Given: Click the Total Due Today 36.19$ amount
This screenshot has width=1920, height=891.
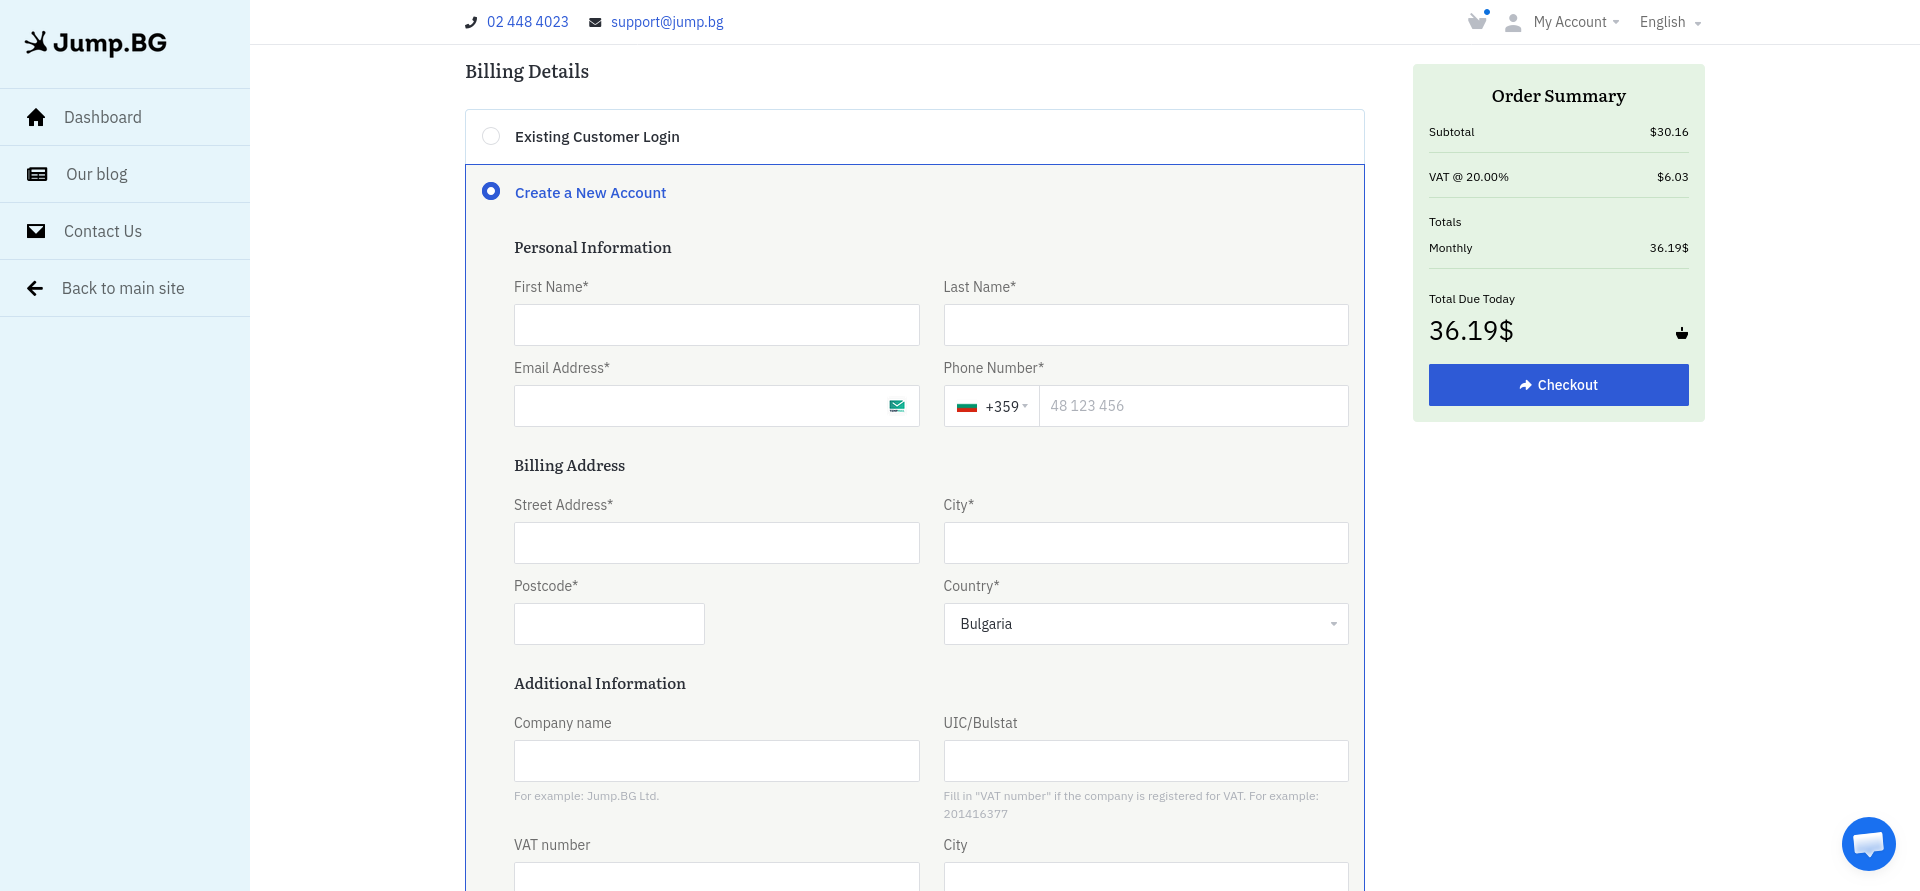Looking at the screenshot, I should click(1471, 331).
